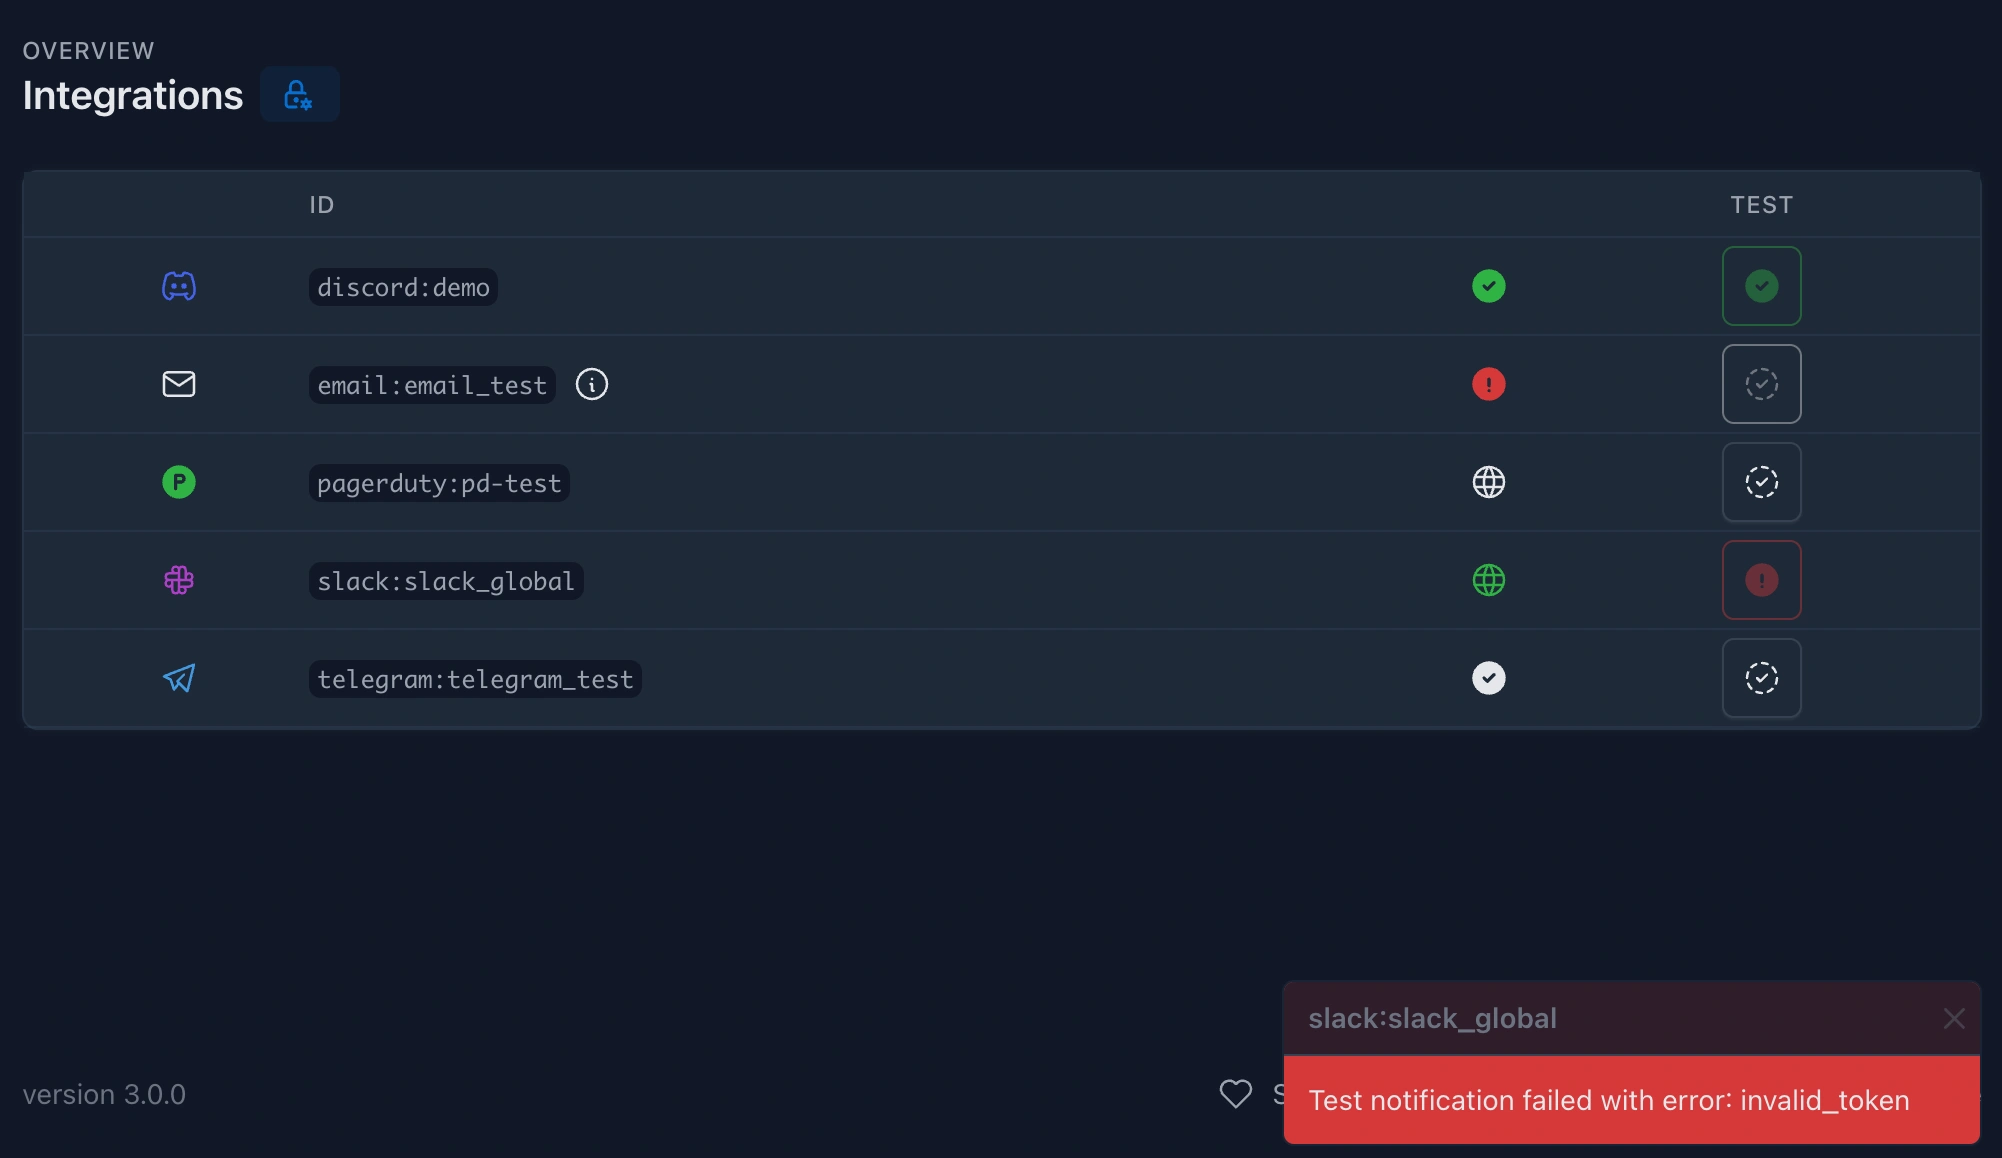This screenshot has height=1158, width=2002.
Task: Click the telegram:telegram_test ID label
Action: (475, 679)
